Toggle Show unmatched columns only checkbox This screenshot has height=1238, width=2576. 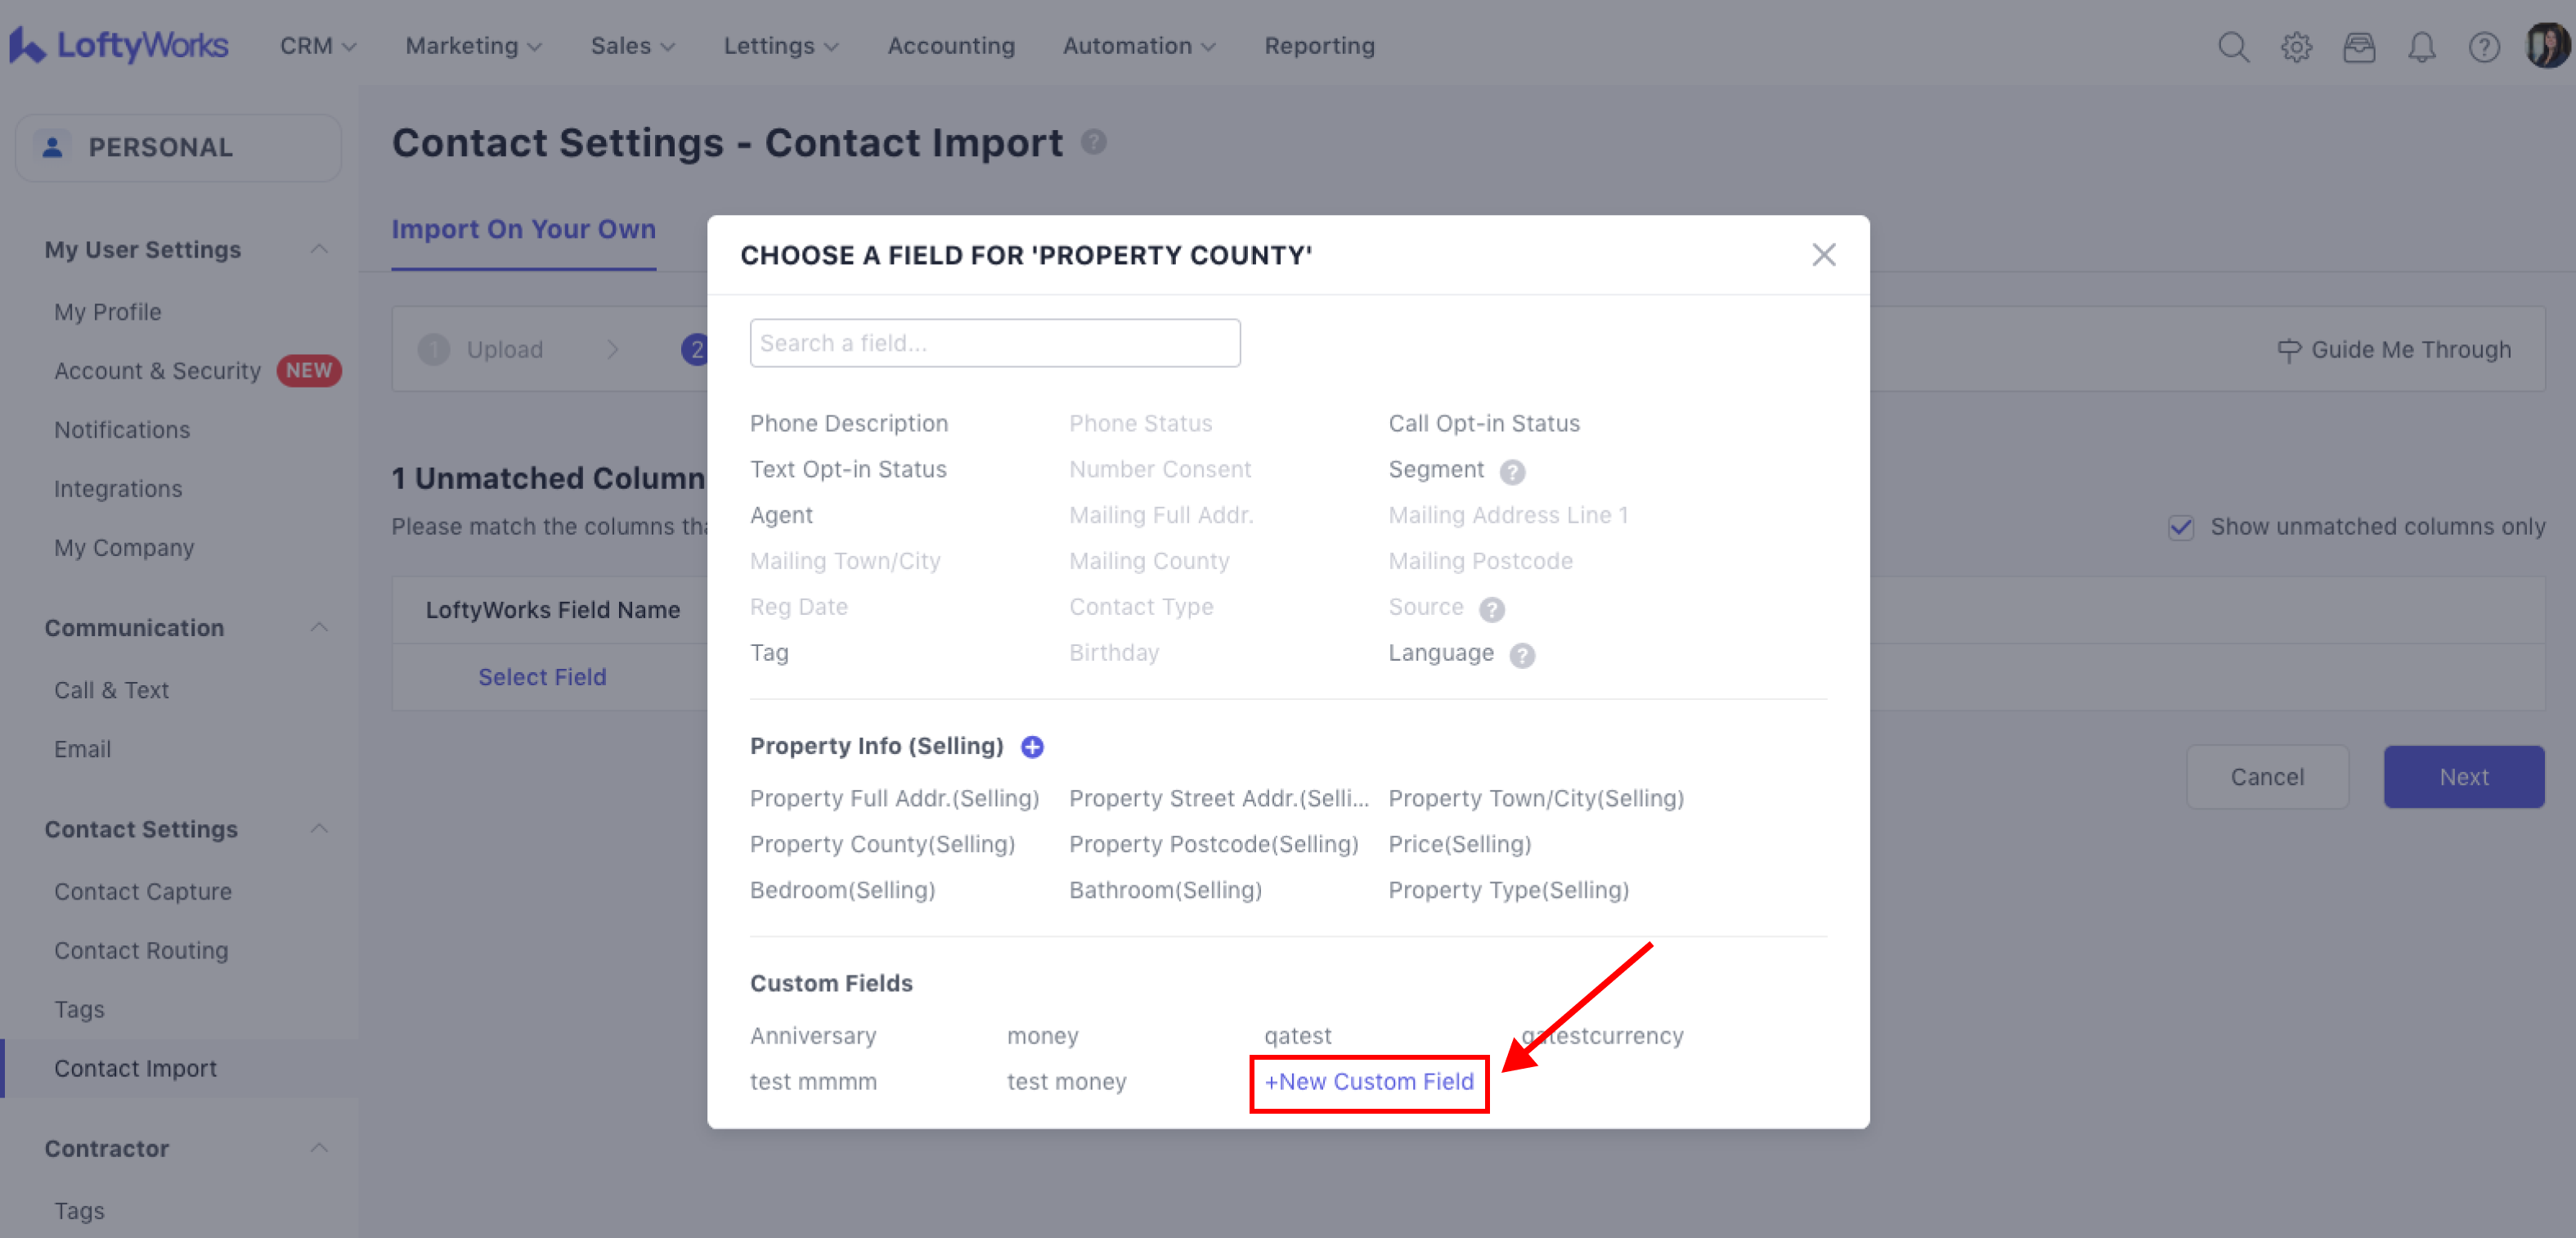pyautogui.click(x=2181, y=527)
